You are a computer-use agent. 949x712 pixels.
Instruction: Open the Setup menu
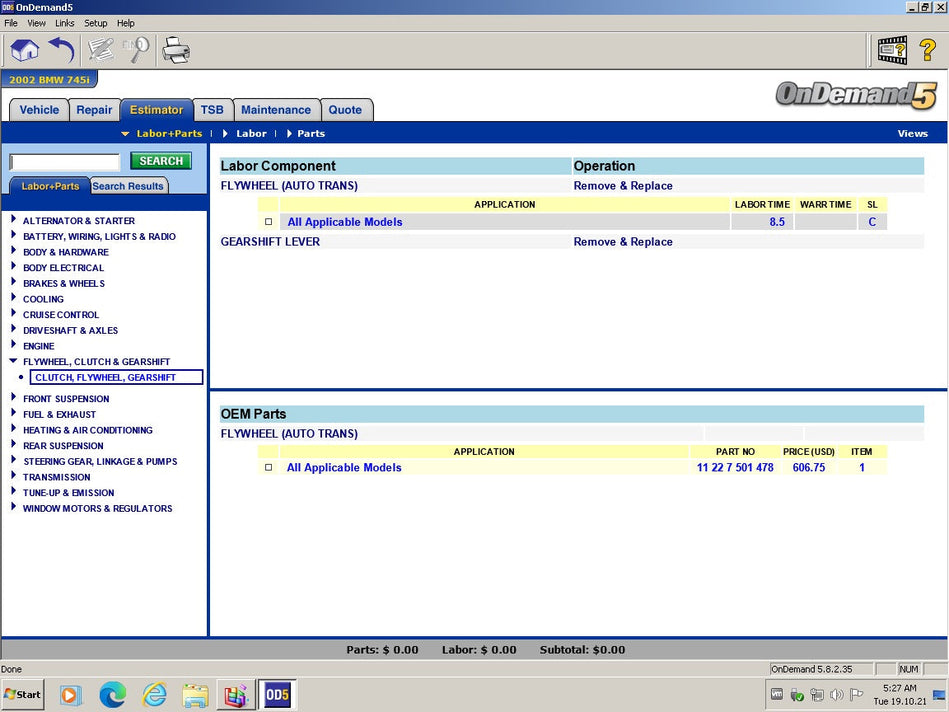[x=95, y=23]
